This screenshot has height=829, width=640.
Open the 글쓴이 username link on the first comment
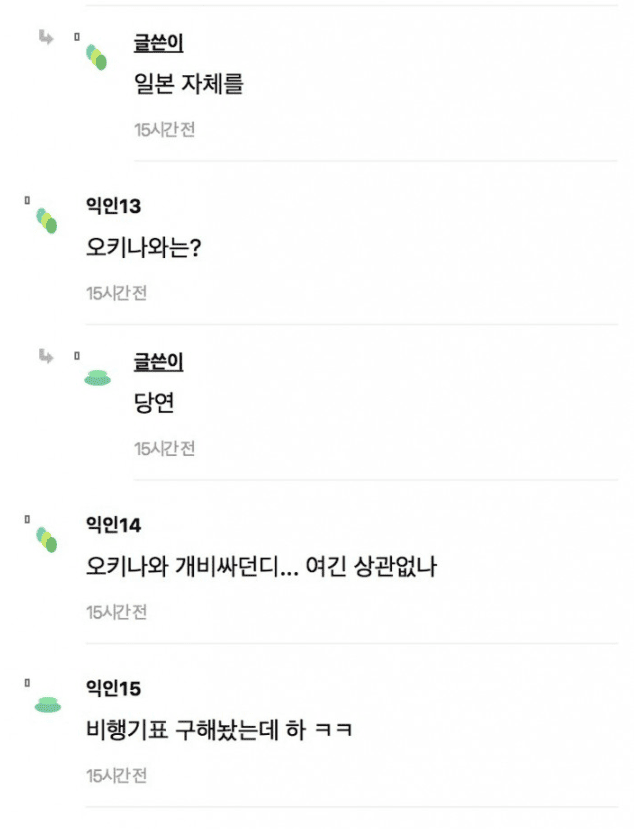tap(156, 43)
